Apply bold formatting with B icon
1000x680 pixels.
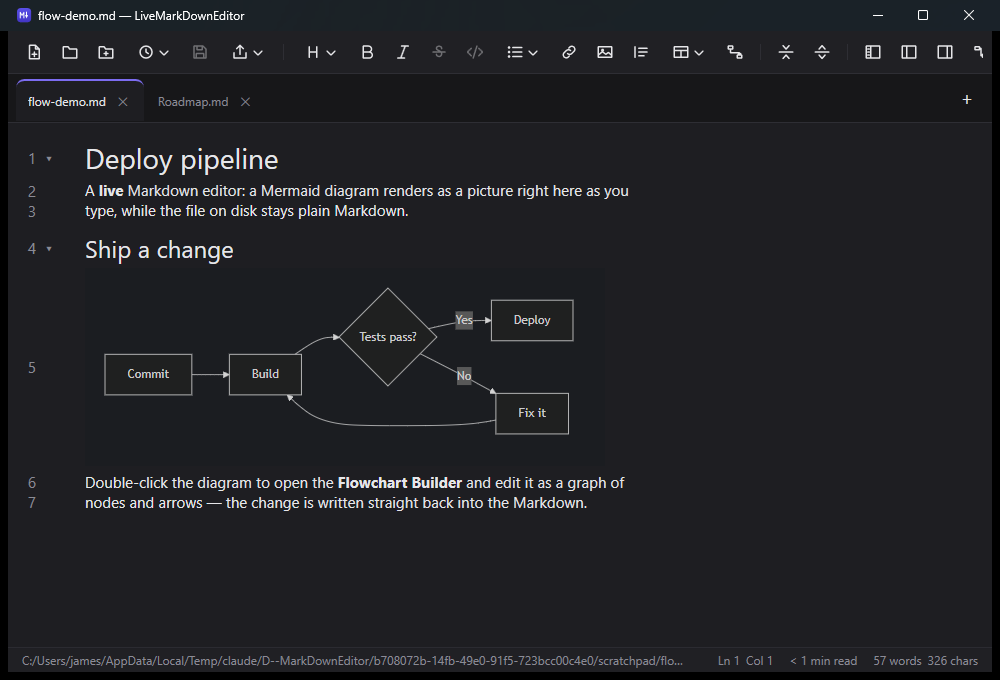coord(367,52)
